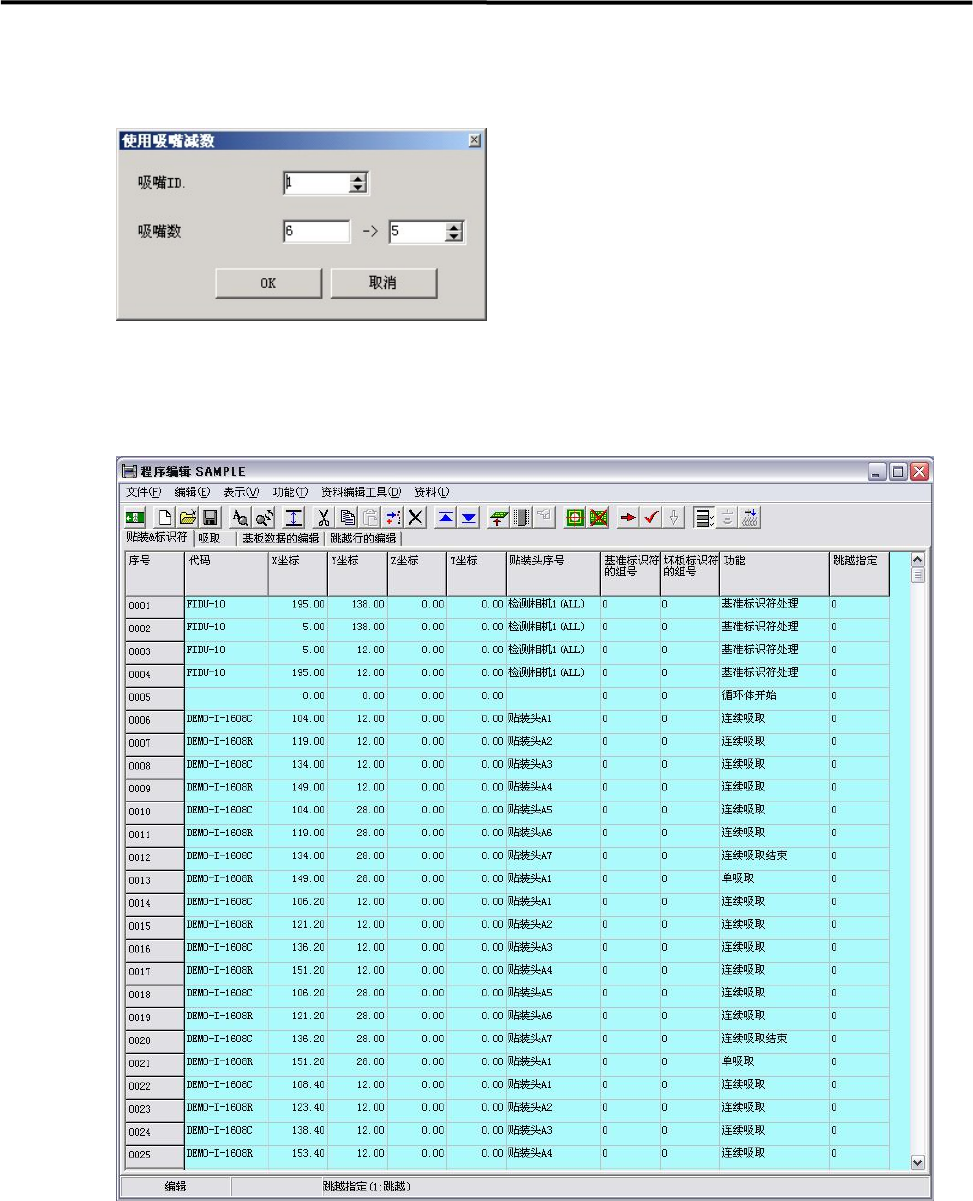973x1201 pixels.
Task: Cut selection with the scissors icon
Action: (324, 517)
